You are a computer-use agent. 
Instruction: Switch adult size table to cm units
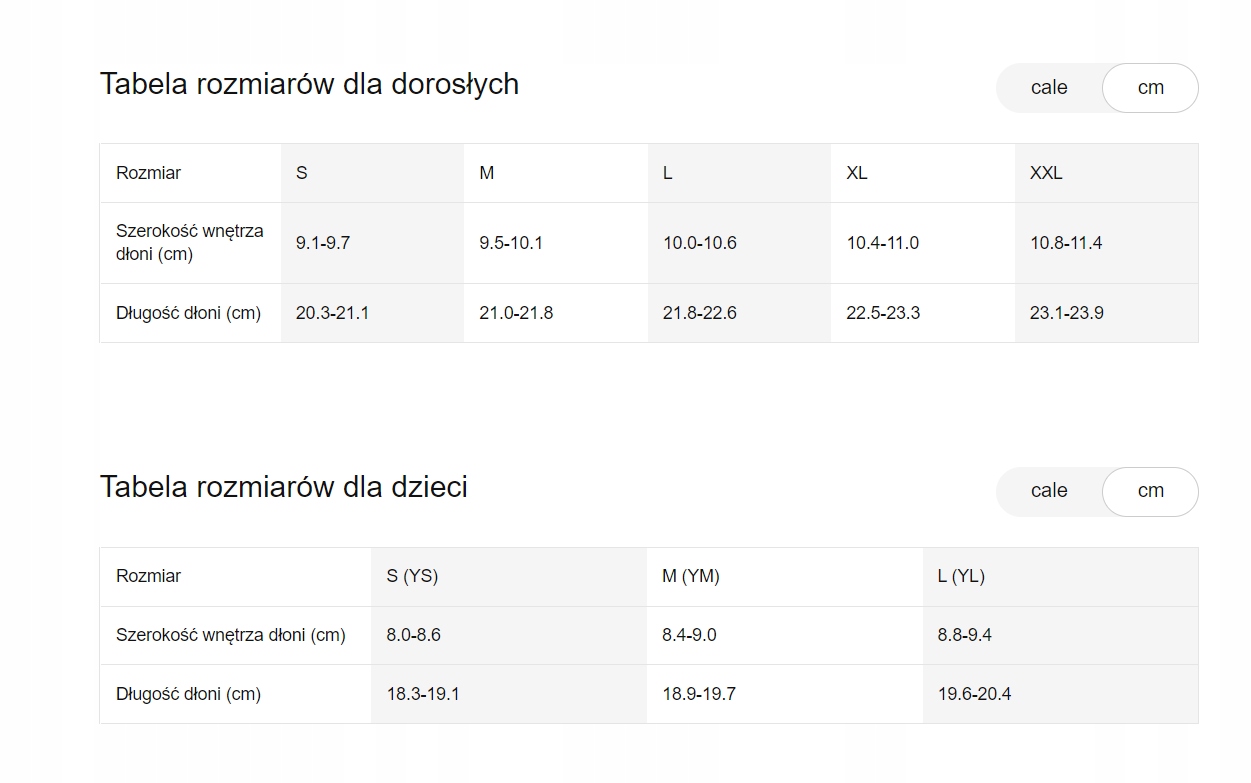(1150, 88)
